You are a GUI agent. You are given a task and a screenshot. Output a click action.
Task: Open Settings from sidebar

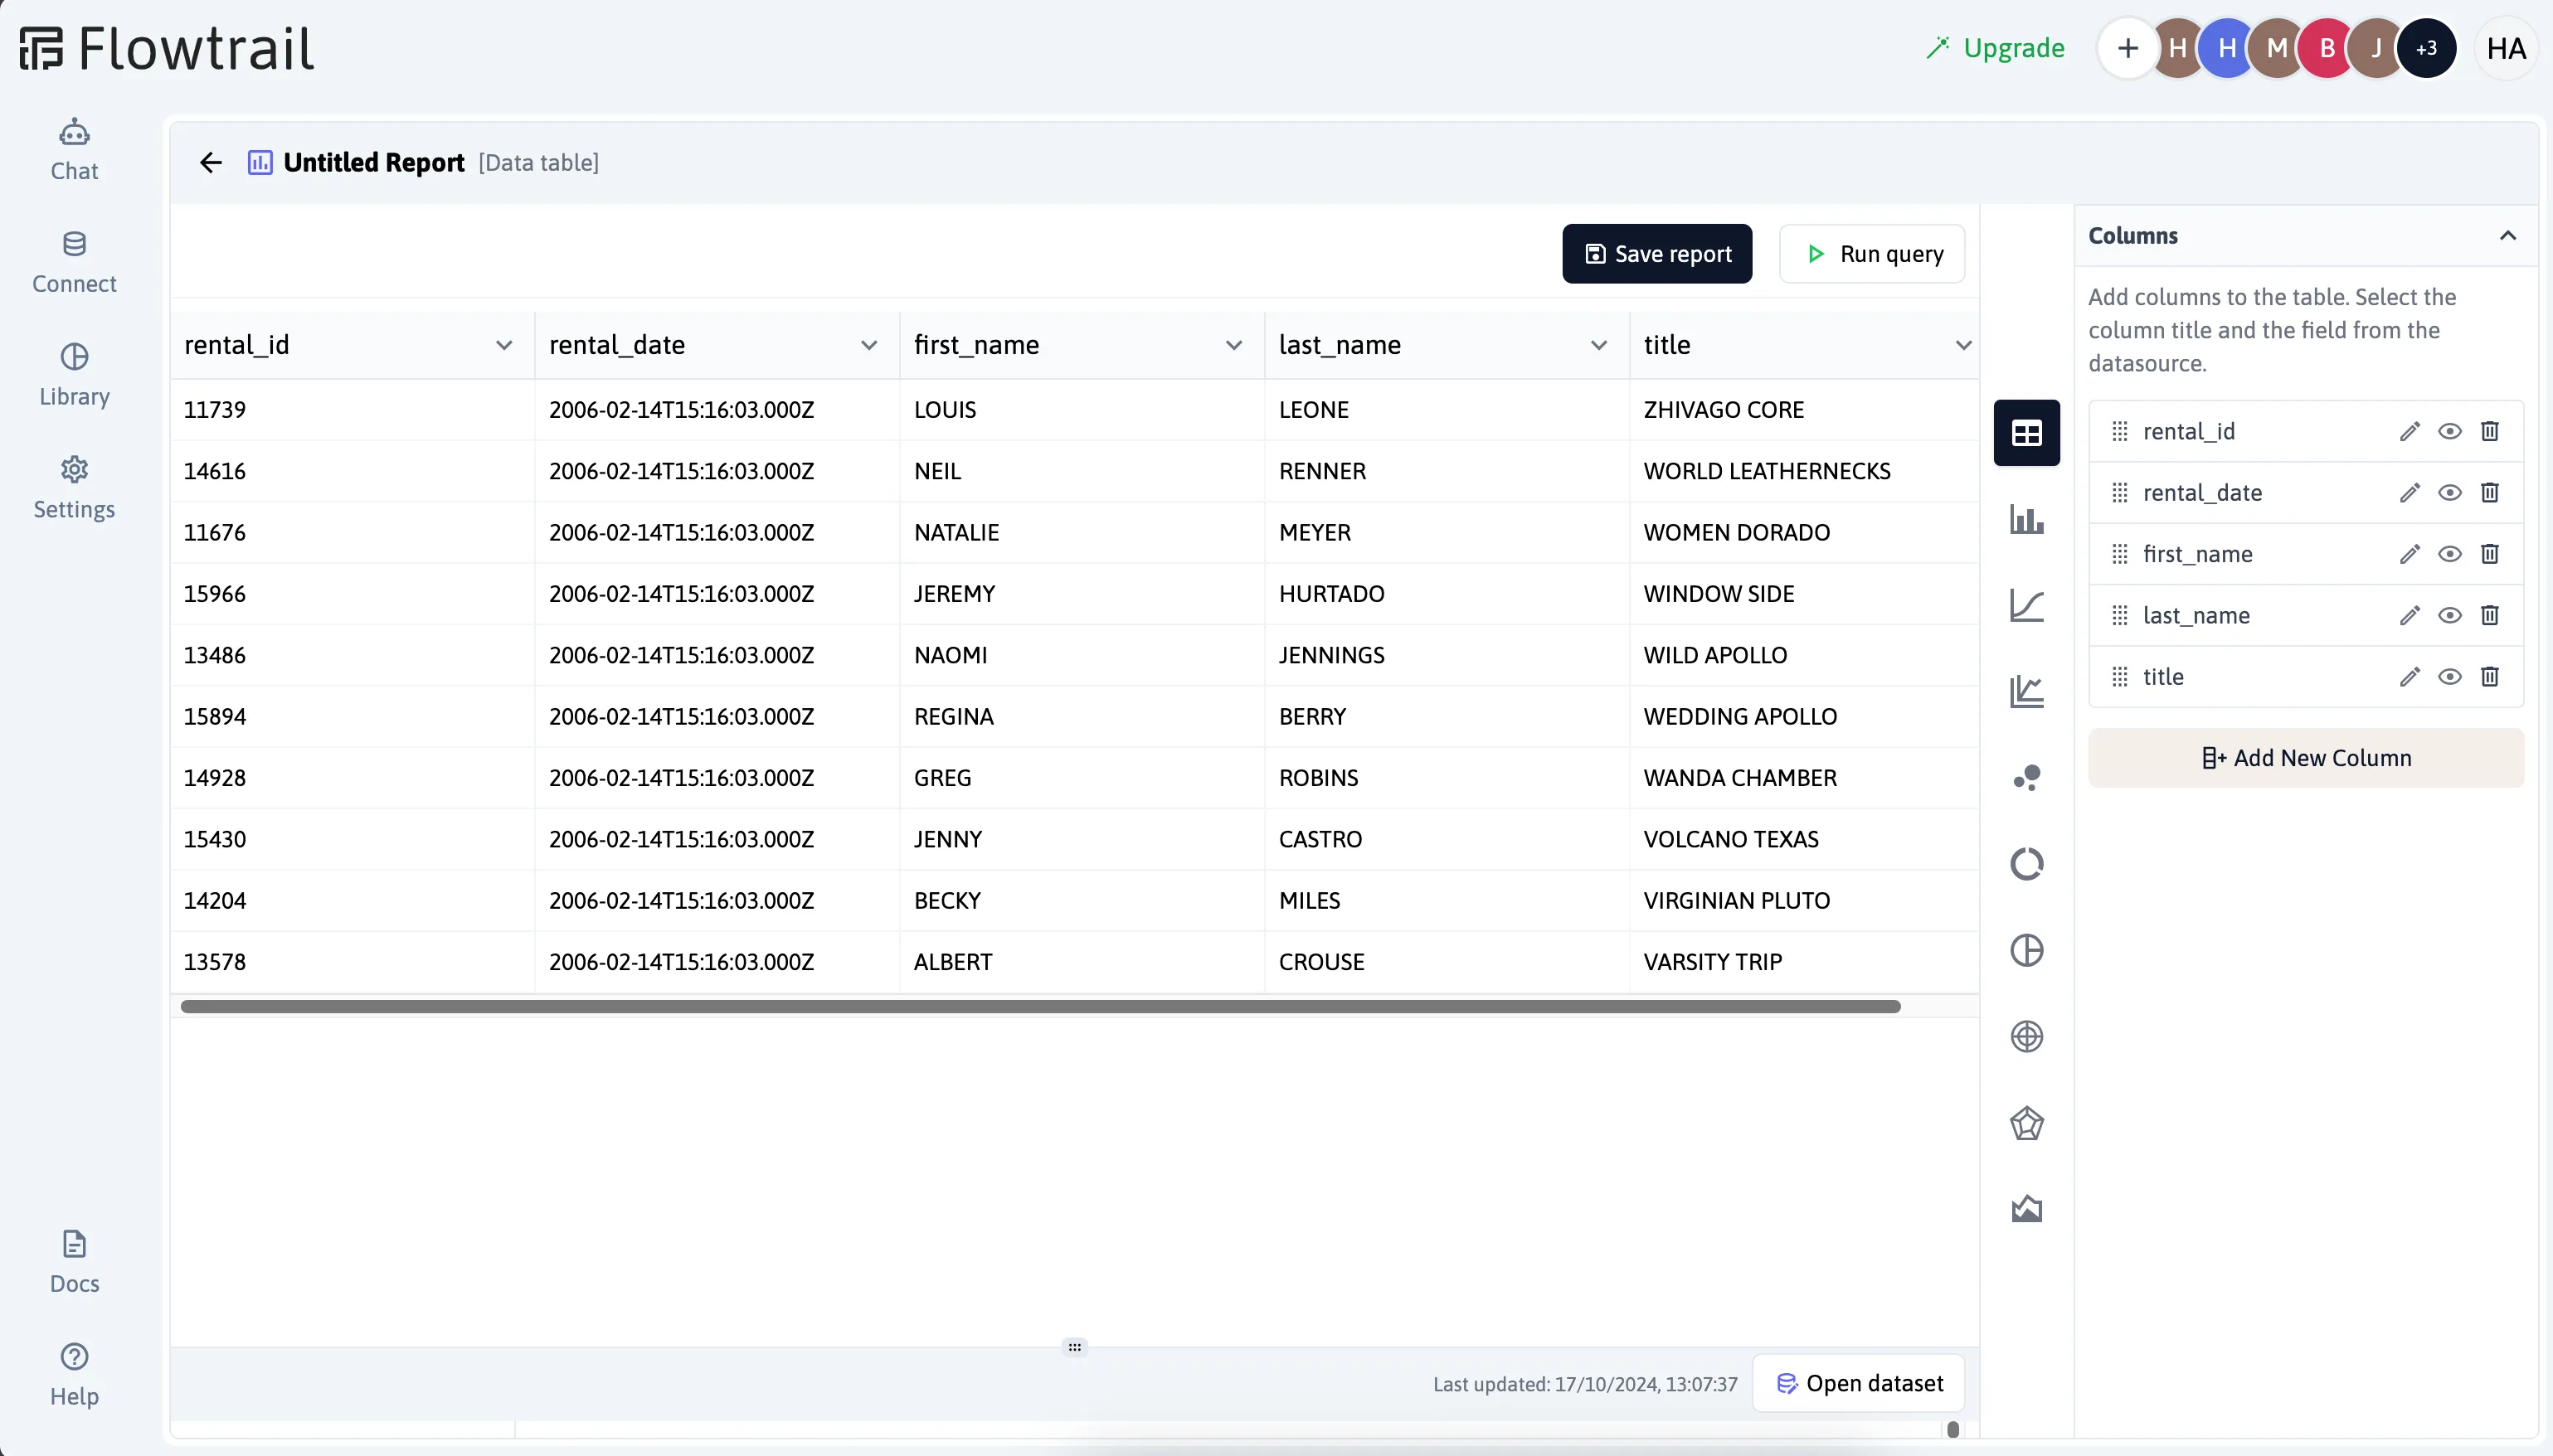(74, 485)
